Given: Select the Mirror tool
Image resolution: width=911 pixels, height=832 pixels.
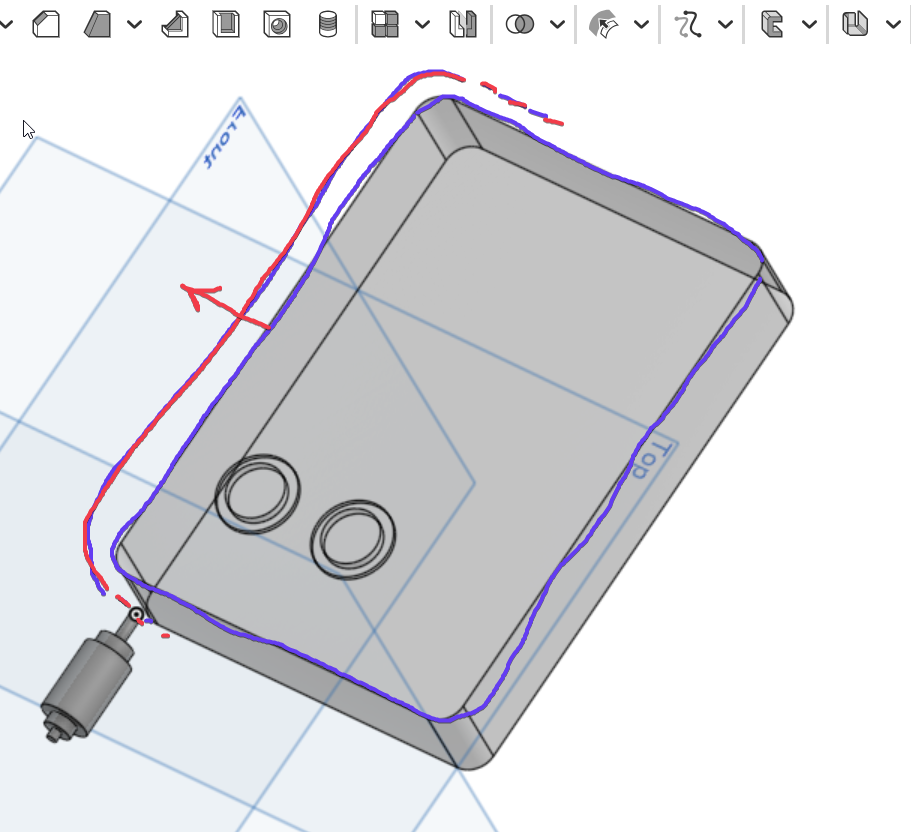Looking at the screenshot, I should pyautogui.click(x=463, y=24).
